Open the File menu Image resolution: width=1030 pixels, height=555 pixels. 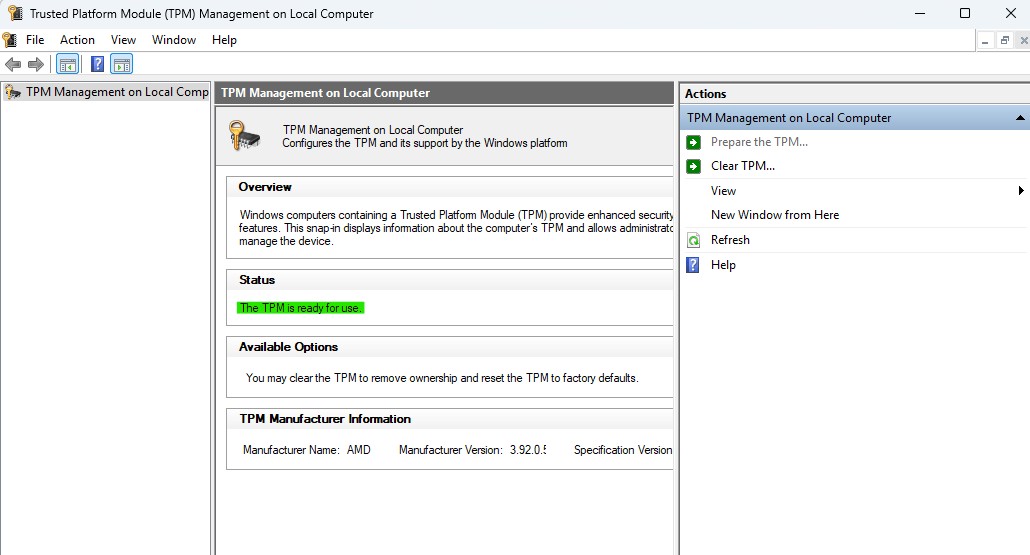pos(35,40)
